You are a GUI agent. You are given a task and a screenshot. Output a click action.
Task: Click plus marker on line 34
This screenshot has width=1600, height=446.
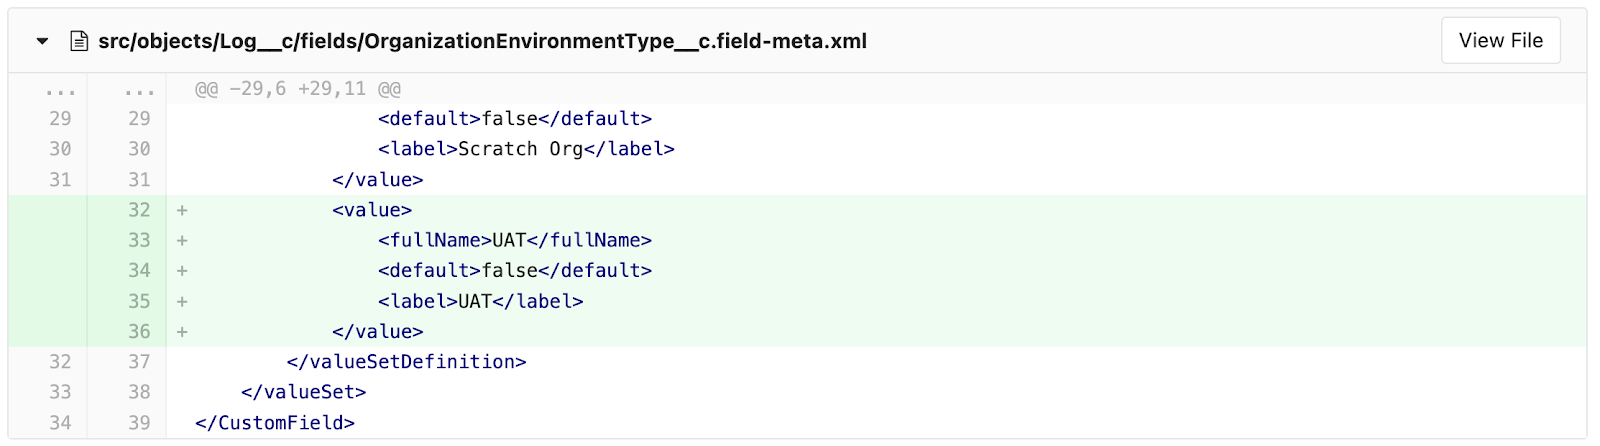[182, 271]
